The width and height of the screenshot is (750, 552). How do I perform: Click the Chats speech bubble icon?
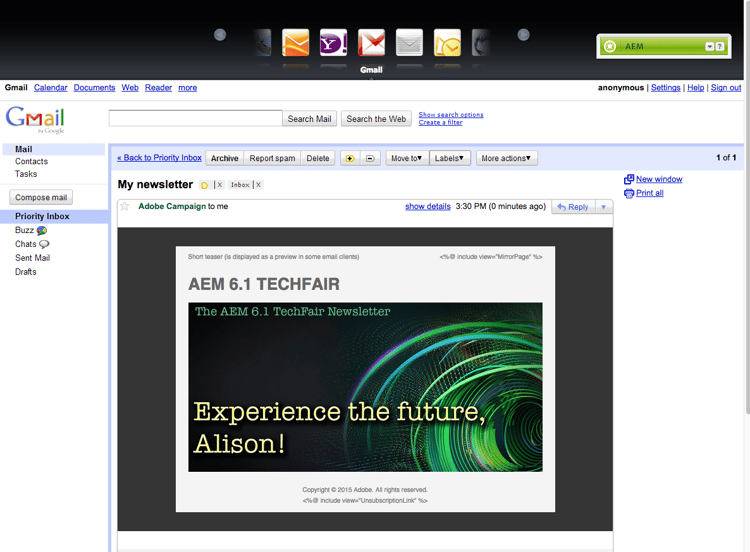click(x=44, y=244)
